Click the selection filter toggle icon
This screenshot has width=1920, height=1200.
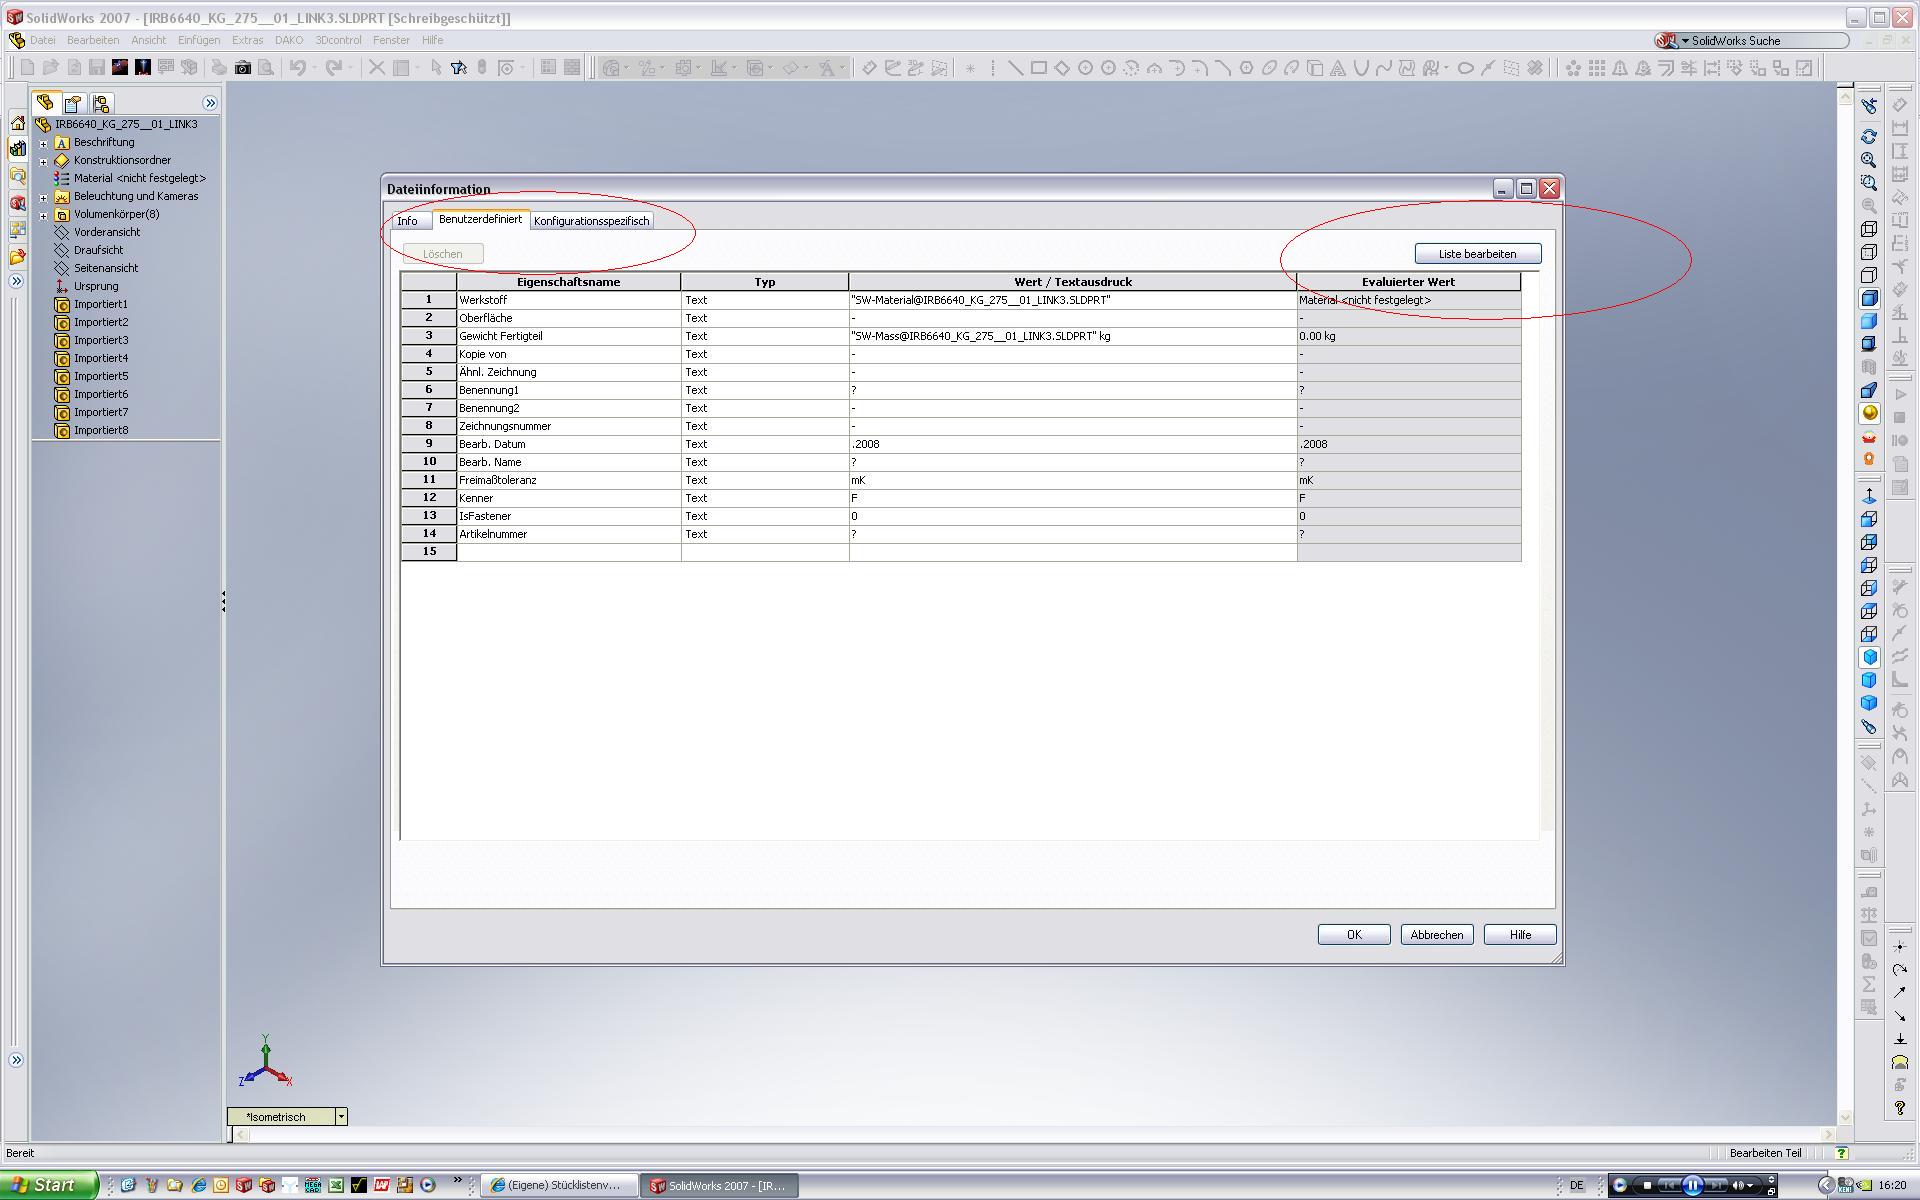pos(459,68)
